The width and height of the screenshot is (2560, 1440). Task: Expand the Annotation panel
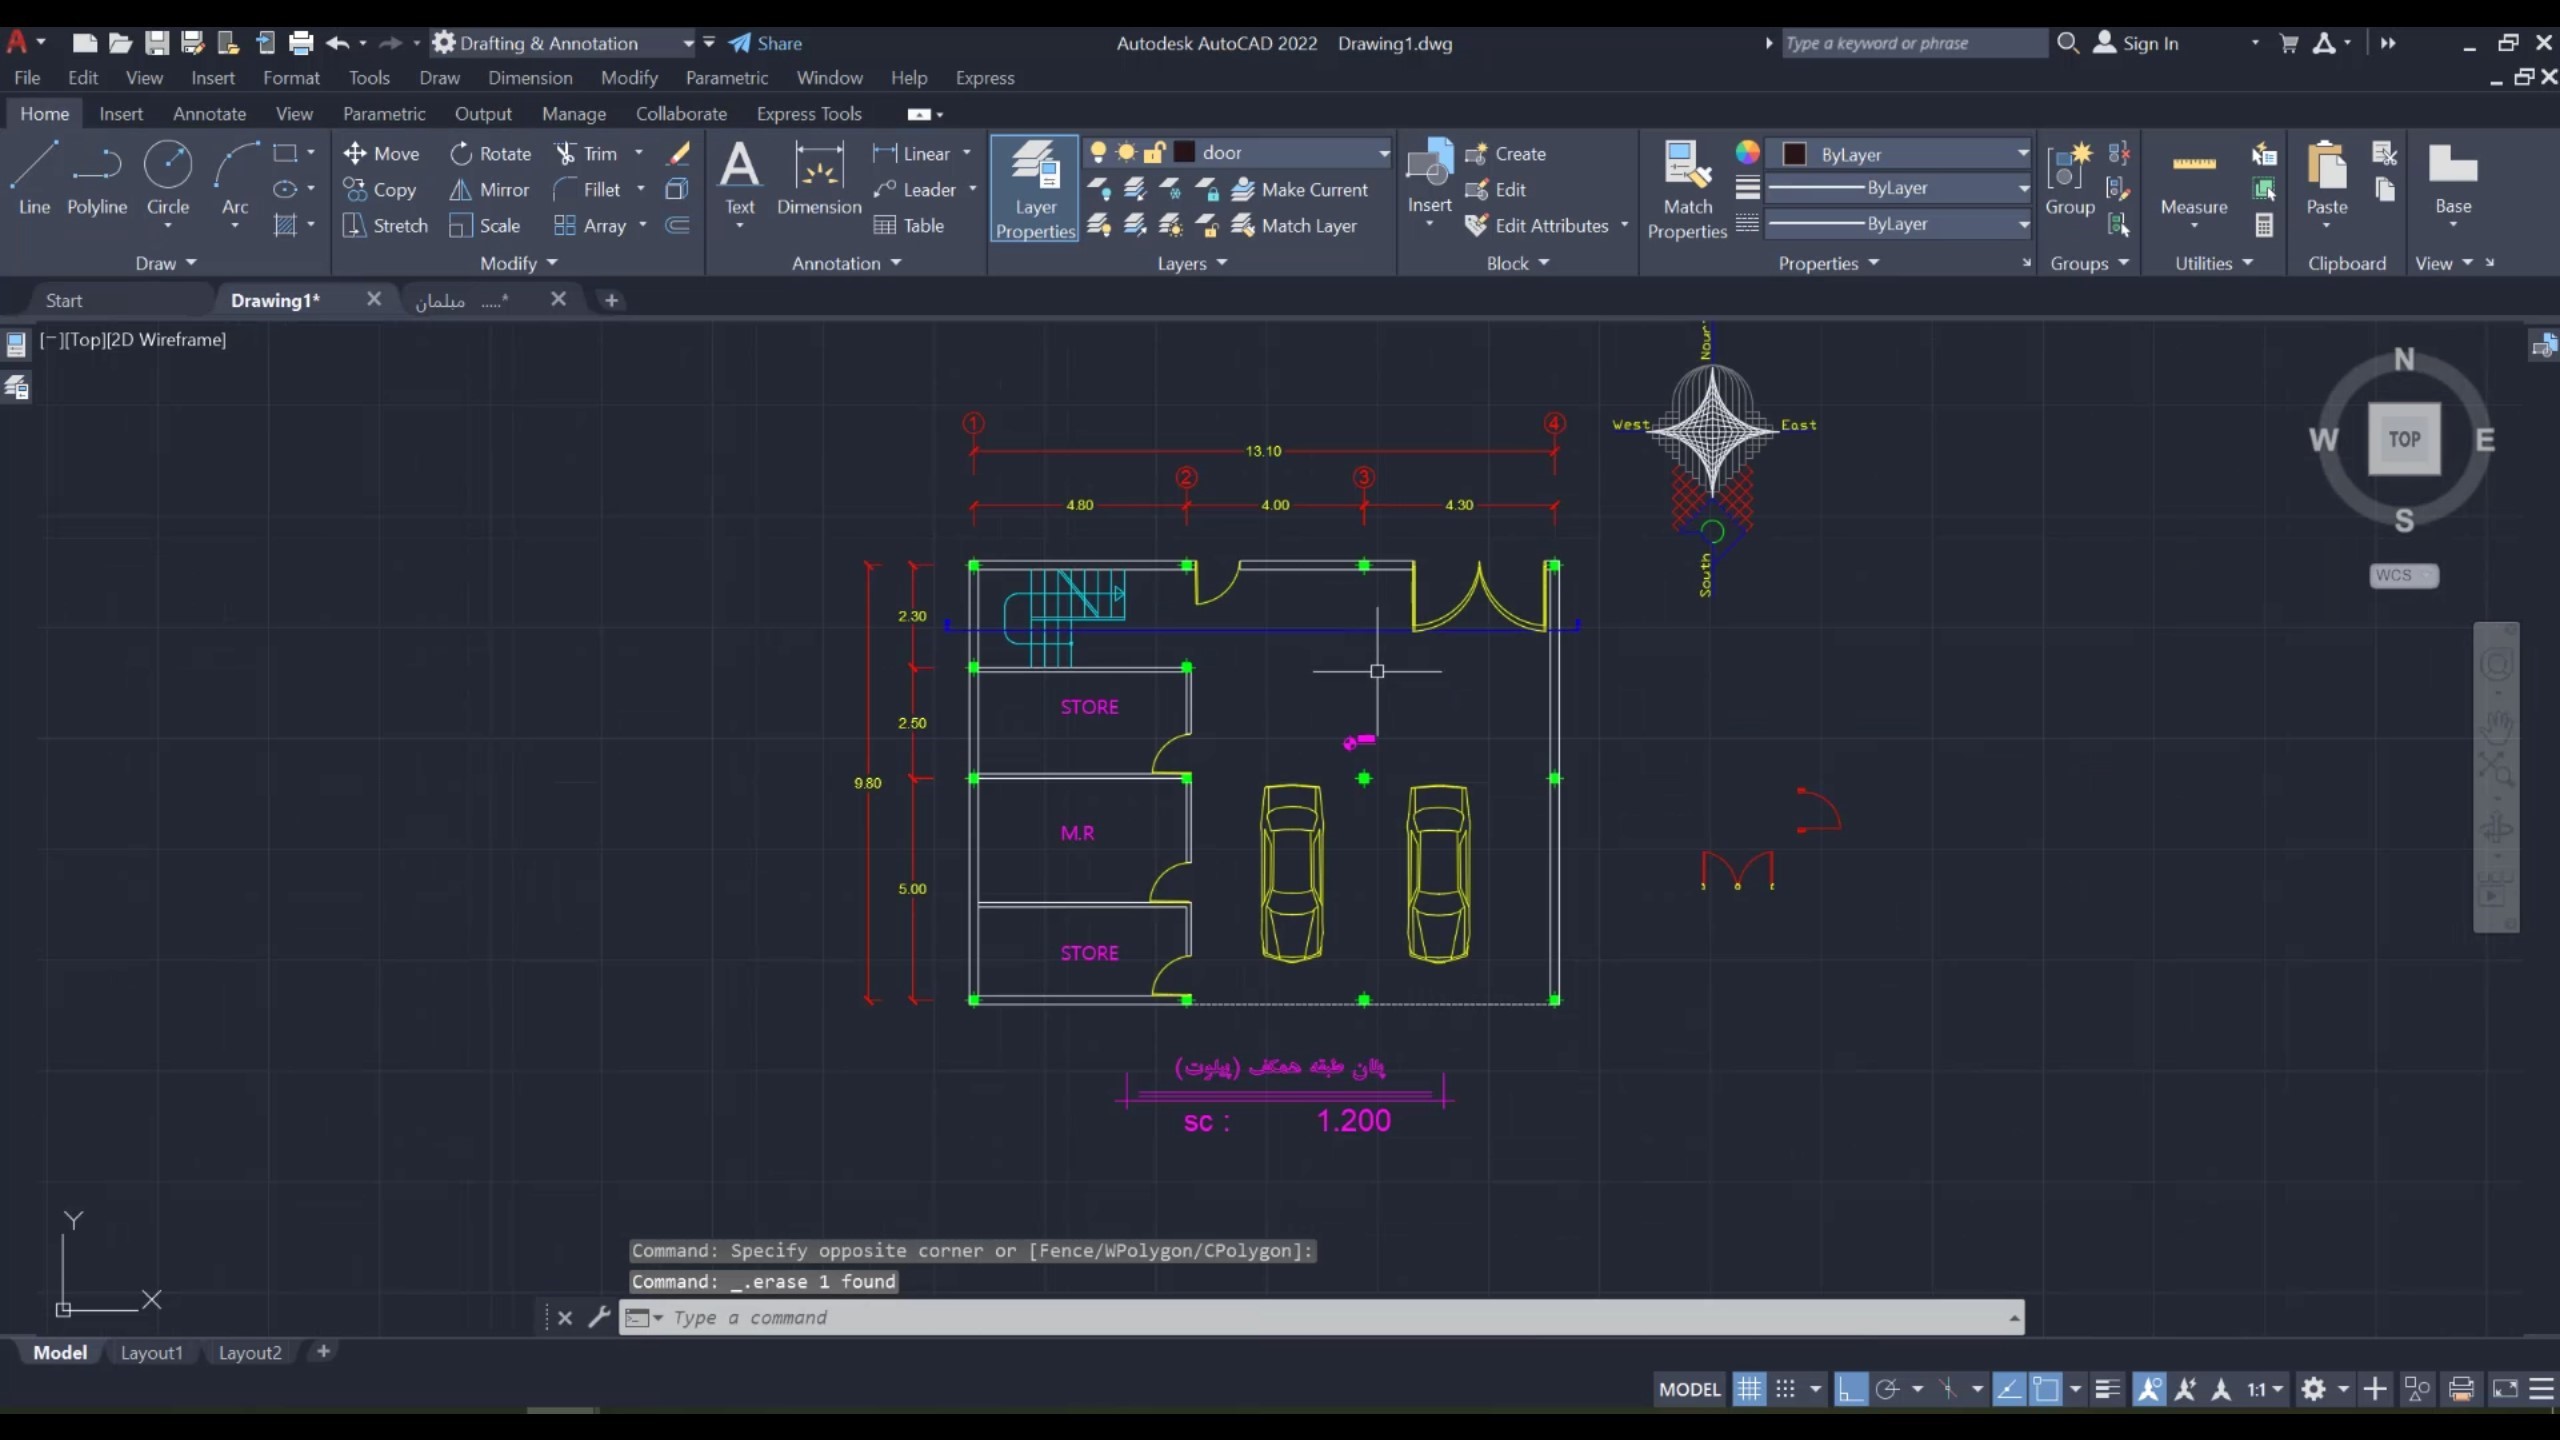[x=846, y=263]
